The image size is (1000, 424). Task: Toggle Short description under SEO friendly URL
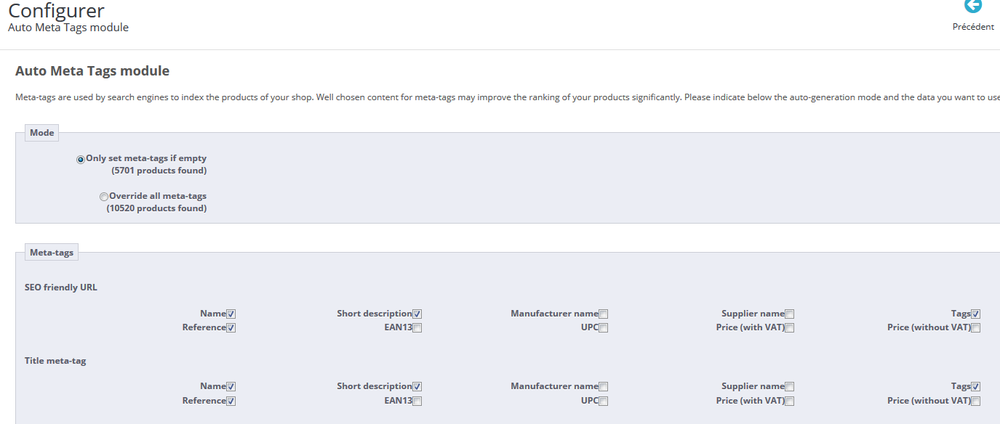417,314
